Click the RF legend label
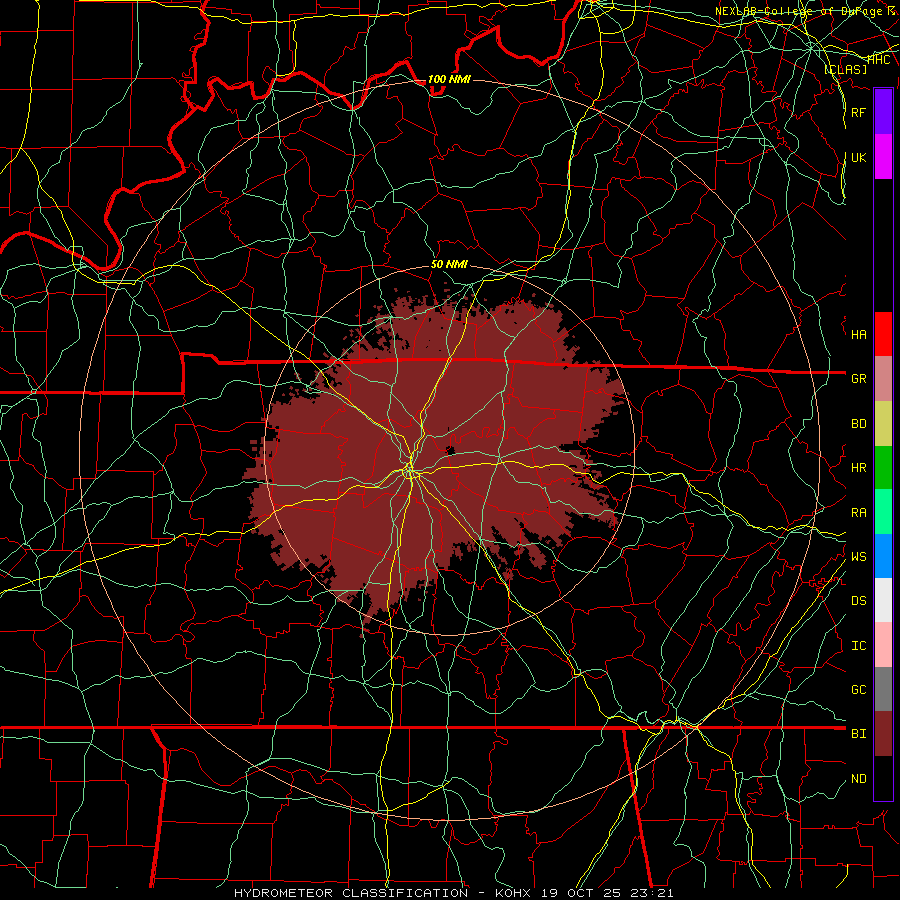This screenshot has height=900, width=900. tap(858, 112)
